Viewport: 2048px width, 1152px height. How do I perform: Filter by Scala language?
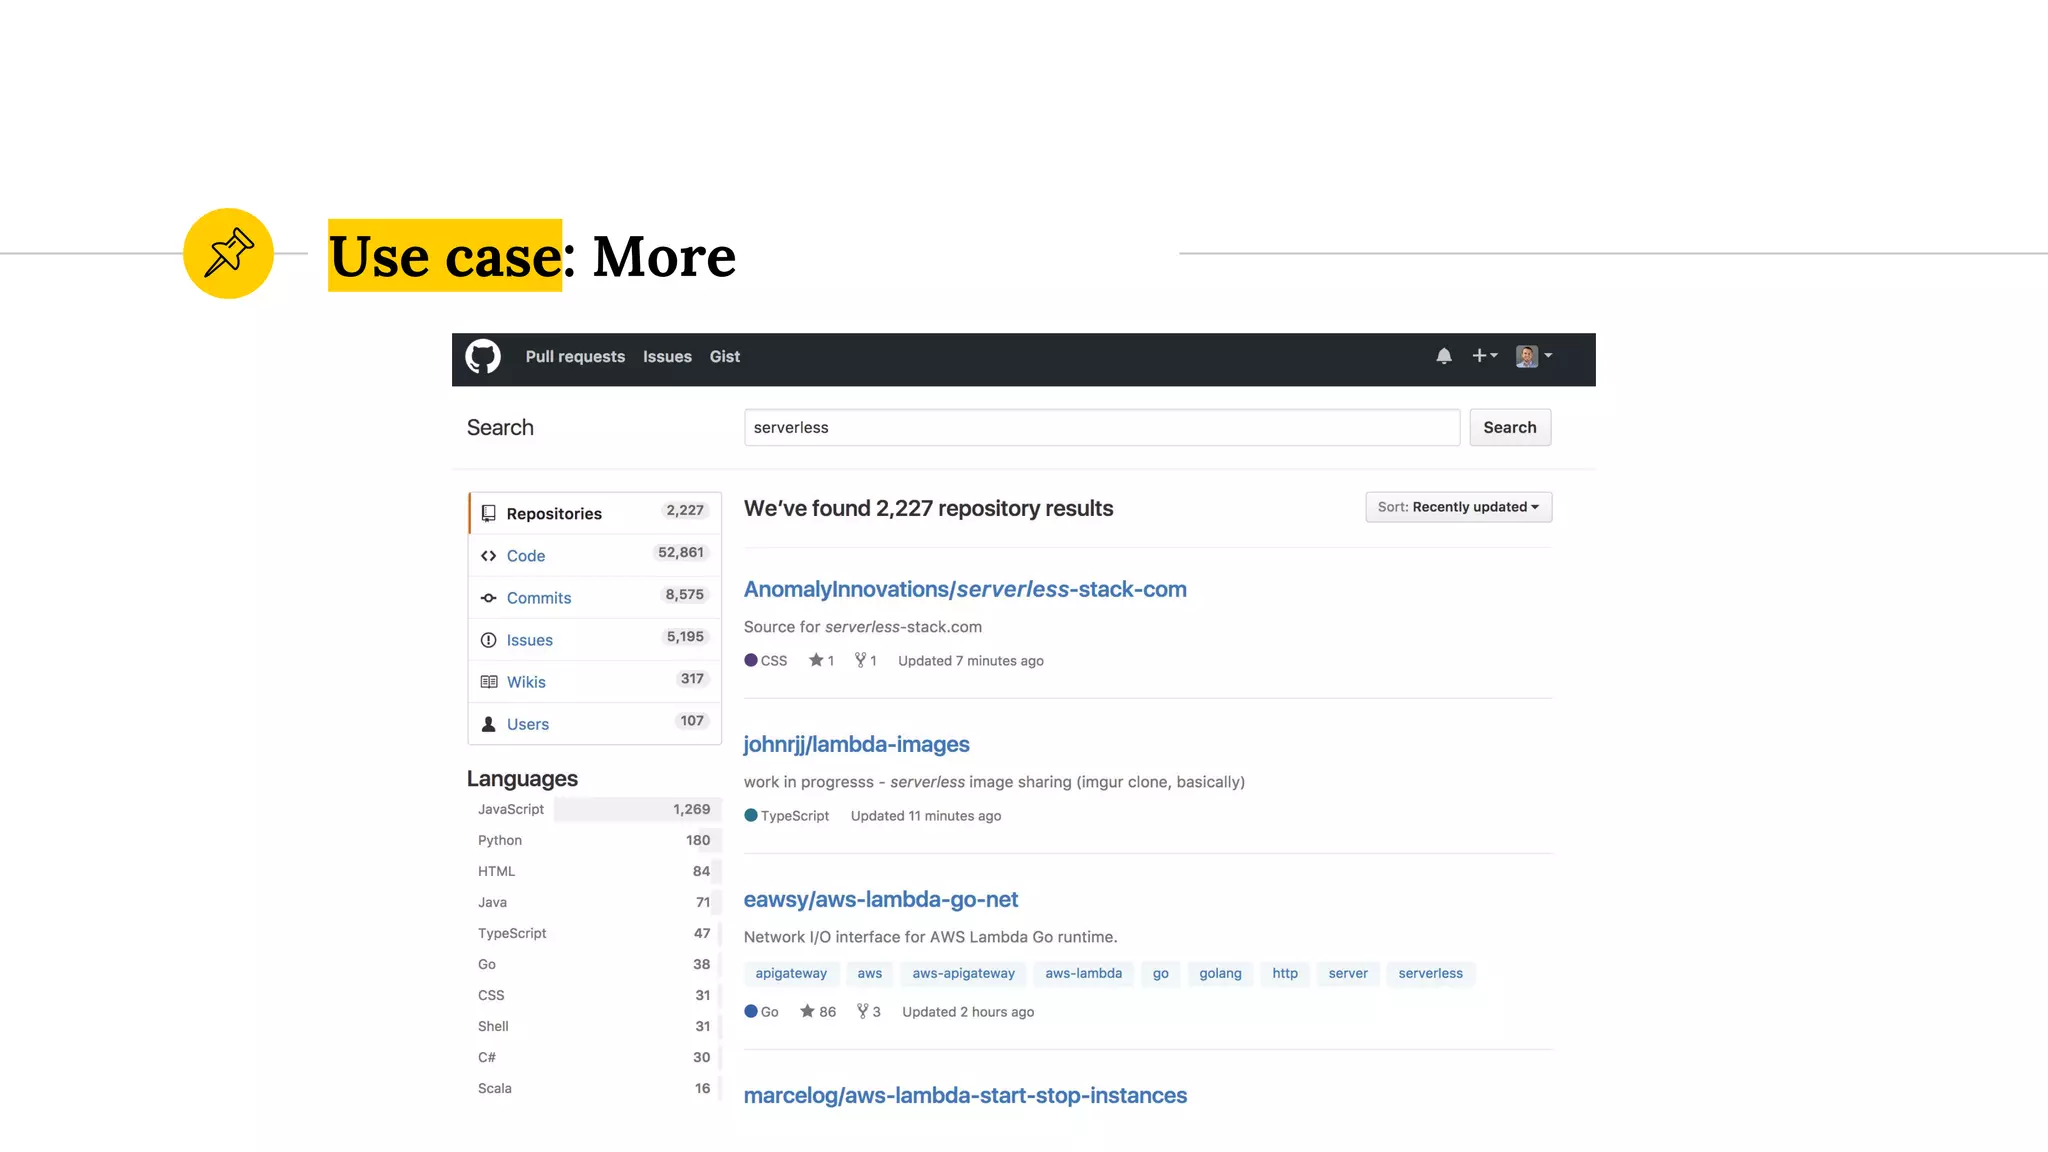(x=595, y=1088)
